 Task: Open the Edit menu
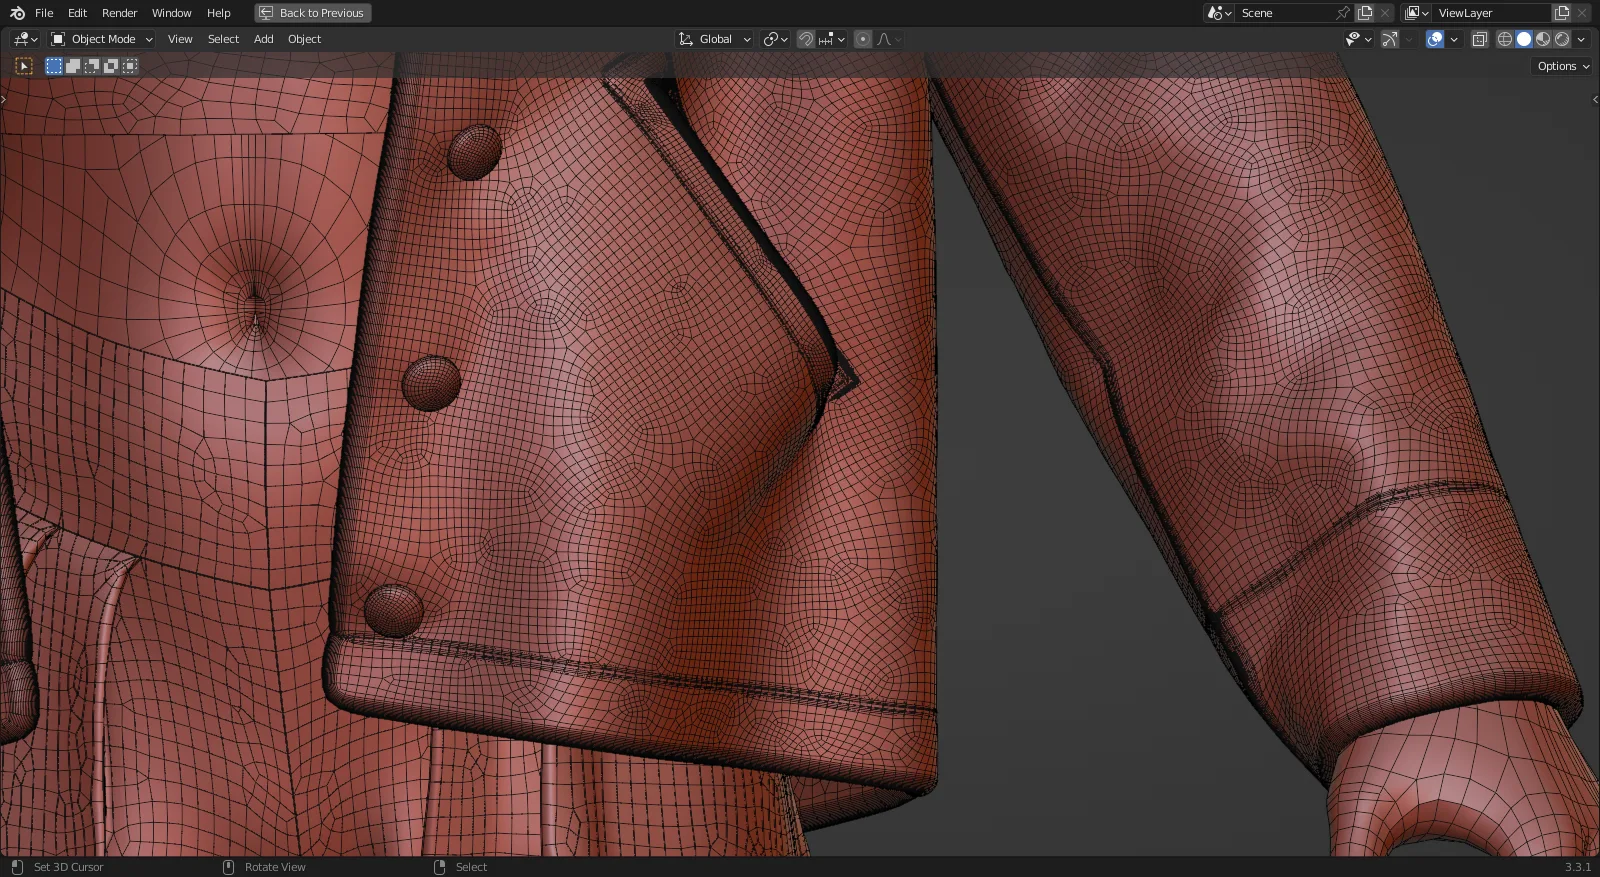77,13
